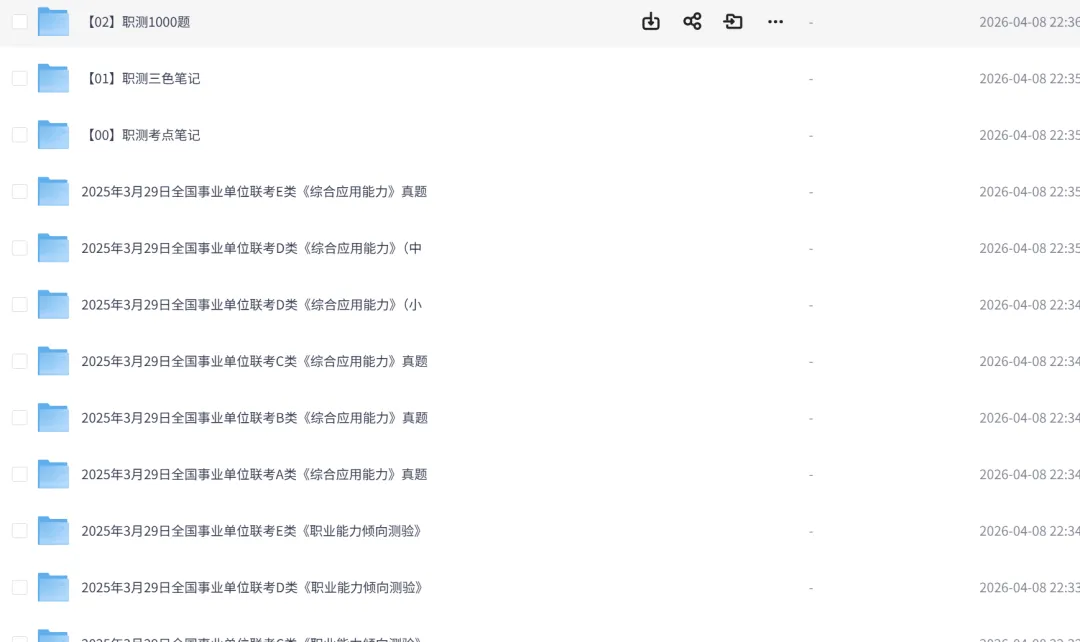
Task: Click the folder icon for 【01】职测三色笔记
Action: pyautogui.click(x=52, y=78)
